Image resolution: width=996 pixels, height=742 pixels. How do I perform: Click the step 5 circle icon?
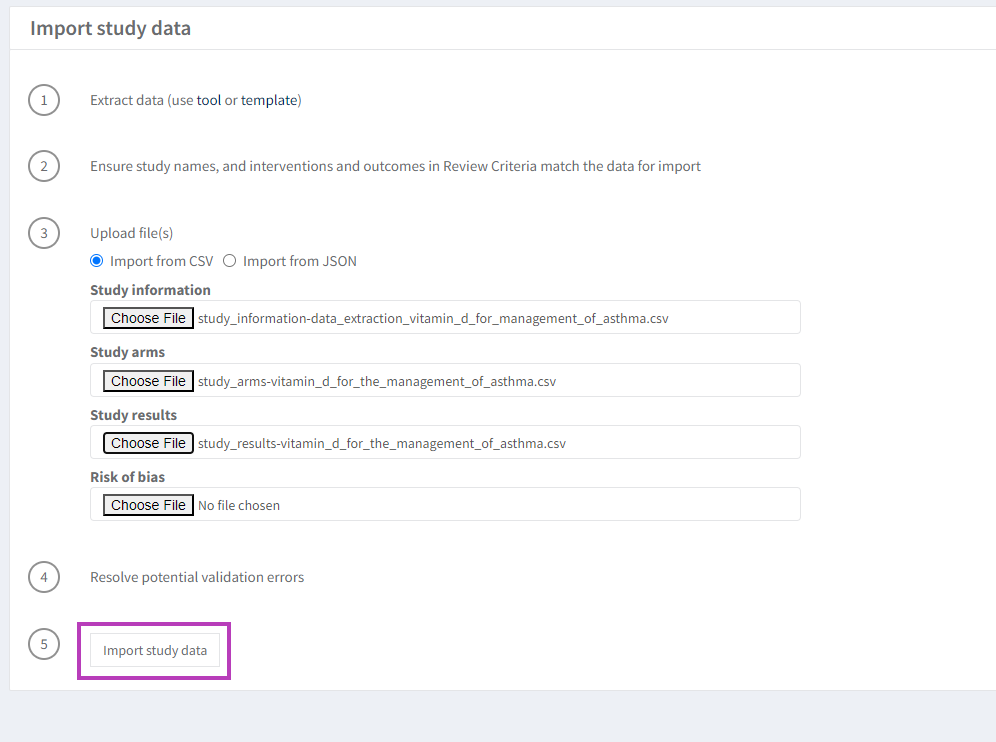44,645
